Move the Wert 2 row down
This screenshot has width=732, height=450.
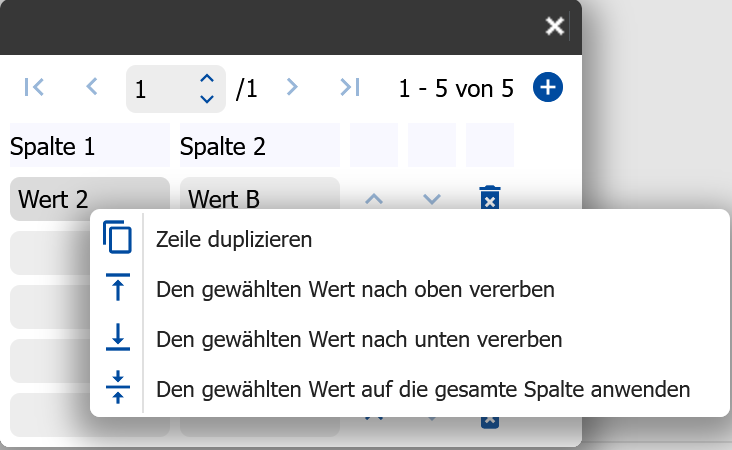coord(431,198)
